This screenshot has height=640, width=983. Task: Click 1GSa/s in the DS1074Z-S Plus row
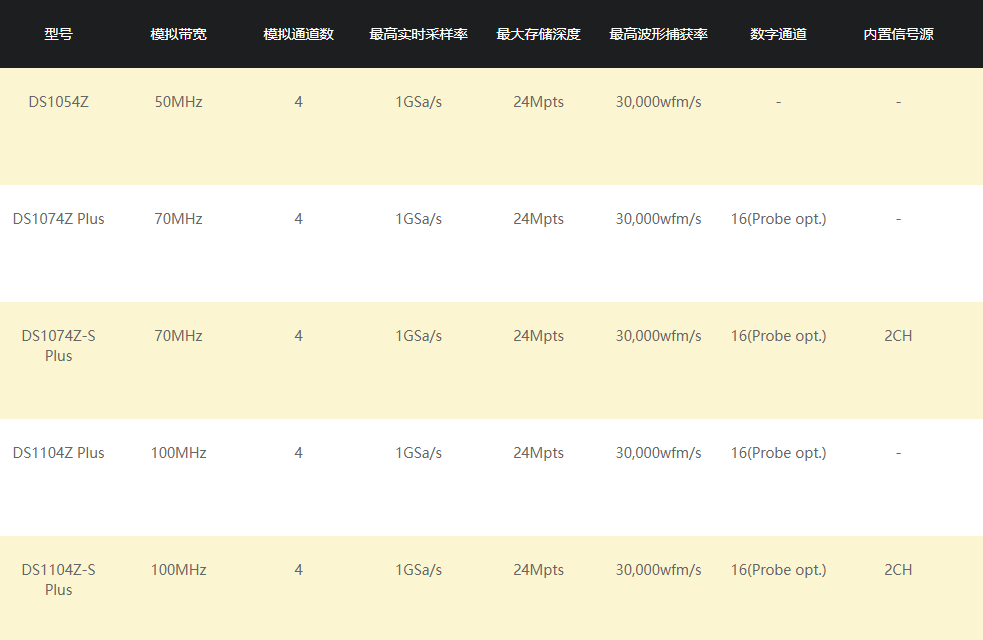click(x=418, y=336)
